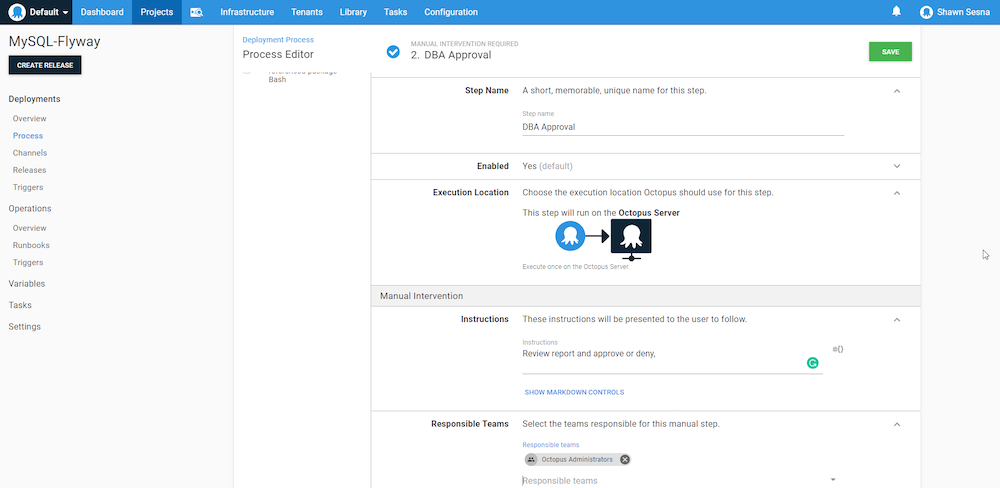Click the dark Octopus Server icon

click(631, 239)
